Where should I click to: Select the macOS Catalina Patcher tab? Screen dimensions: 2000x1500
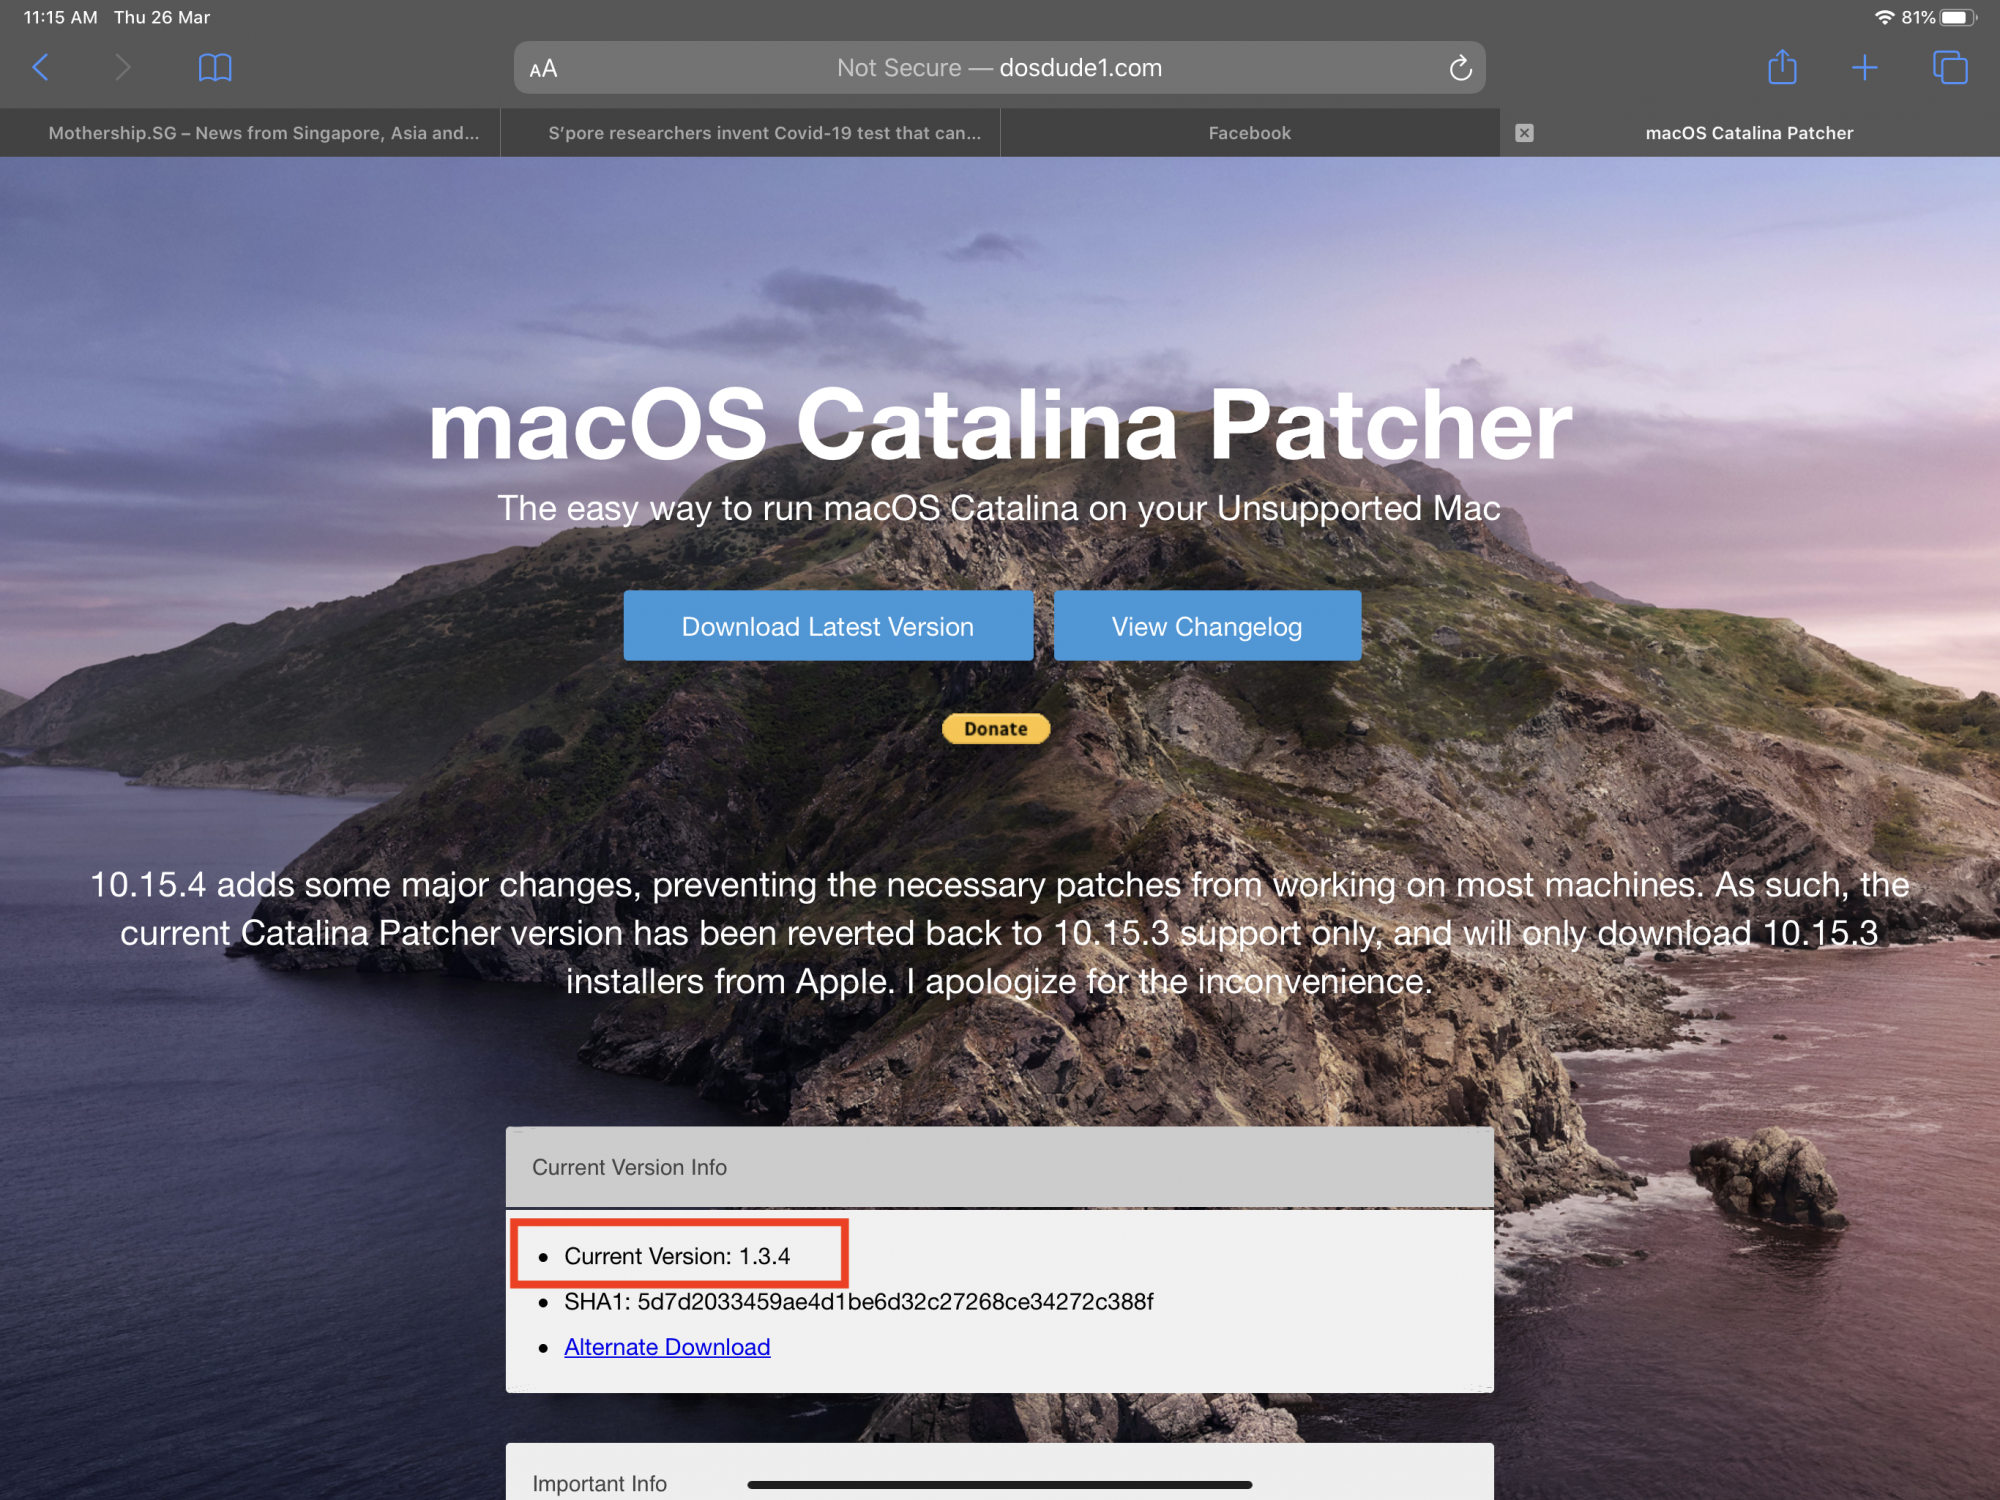[1750, 133]
